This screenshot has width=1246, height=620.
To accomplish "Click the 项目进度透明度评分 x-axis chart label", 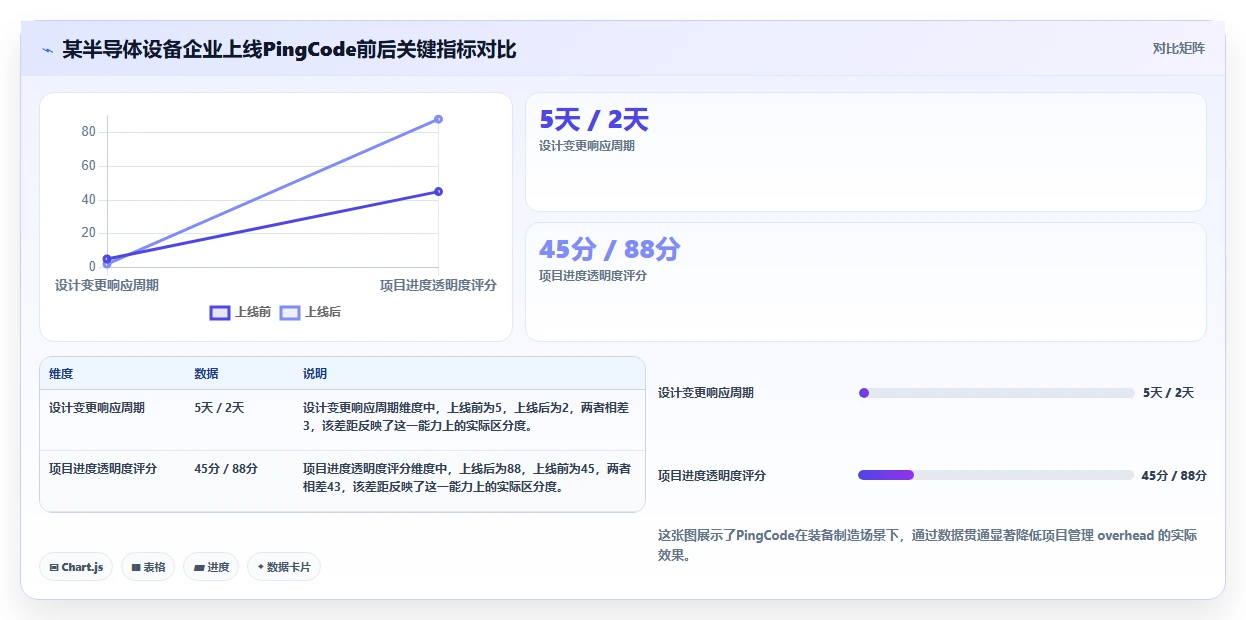I will pyautogui.click(x=438, y=285).
